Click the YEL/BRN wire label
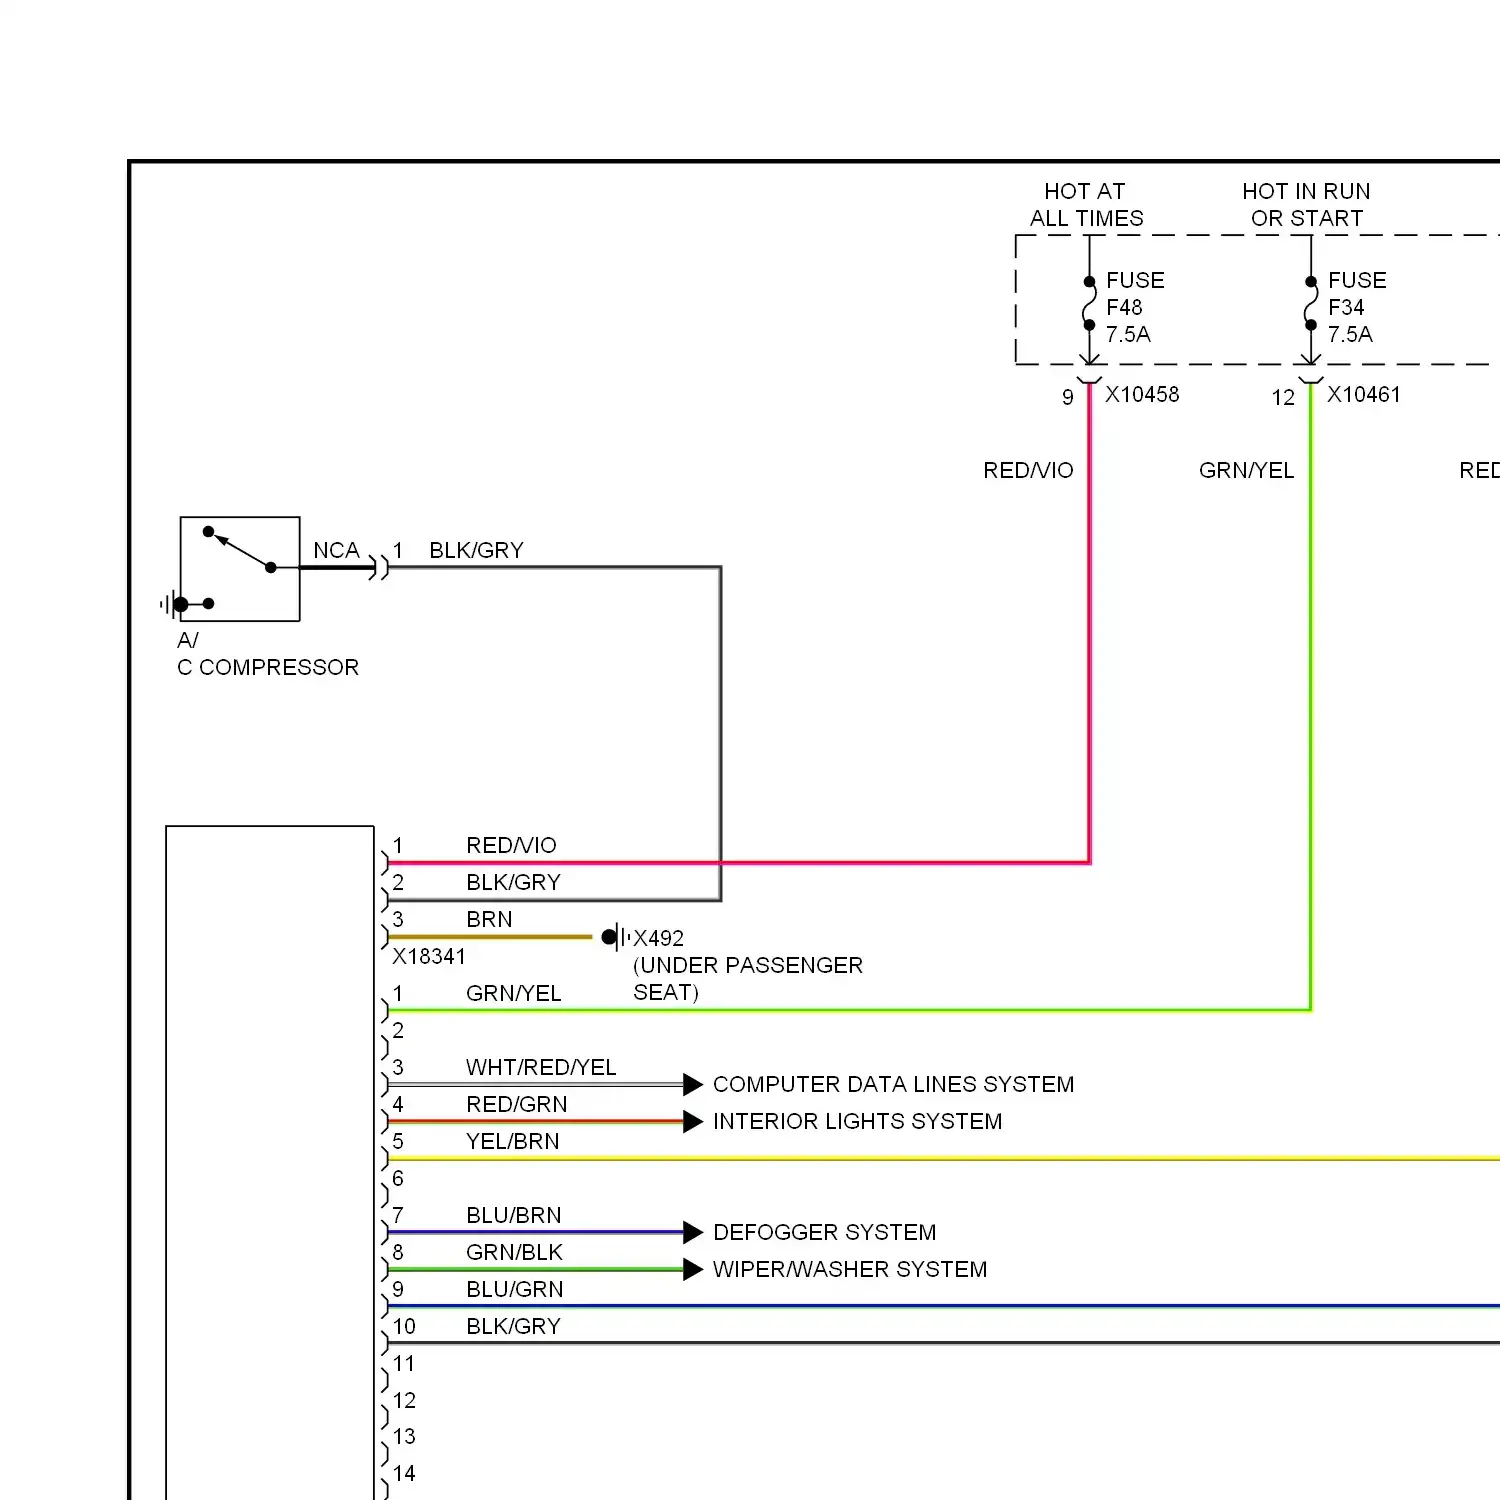The height and width of the screenshot is (1500, 1500). tap(513, 1141)
